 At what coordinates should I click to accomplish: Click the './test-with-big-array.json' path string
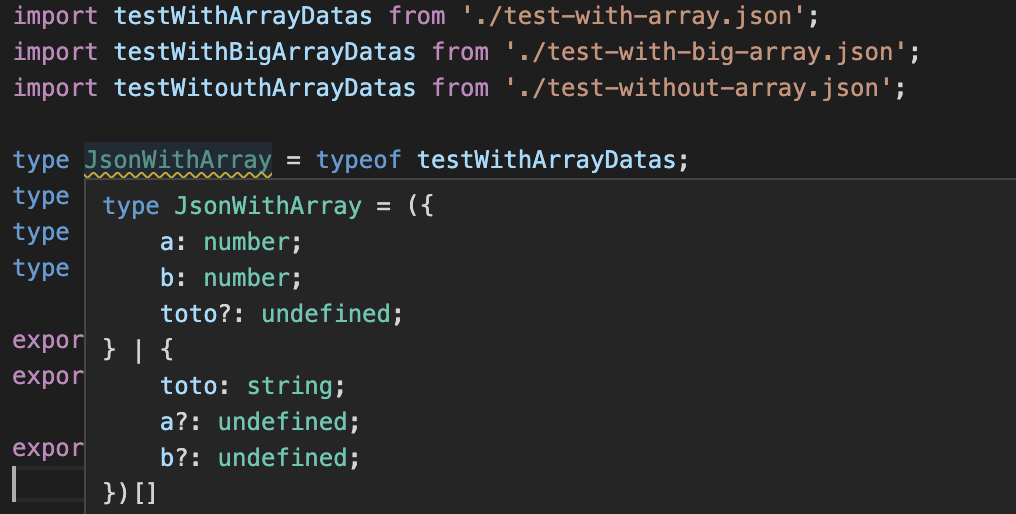pyautogui.click(x=705, y=52)
